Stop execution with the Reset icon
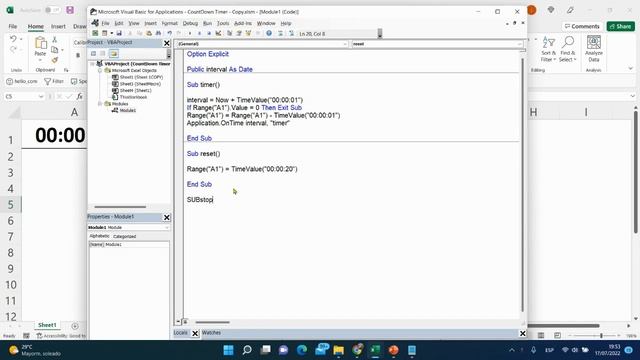Image resolution: width=640 pixels, height=360 pixels. tap(209, 33)
